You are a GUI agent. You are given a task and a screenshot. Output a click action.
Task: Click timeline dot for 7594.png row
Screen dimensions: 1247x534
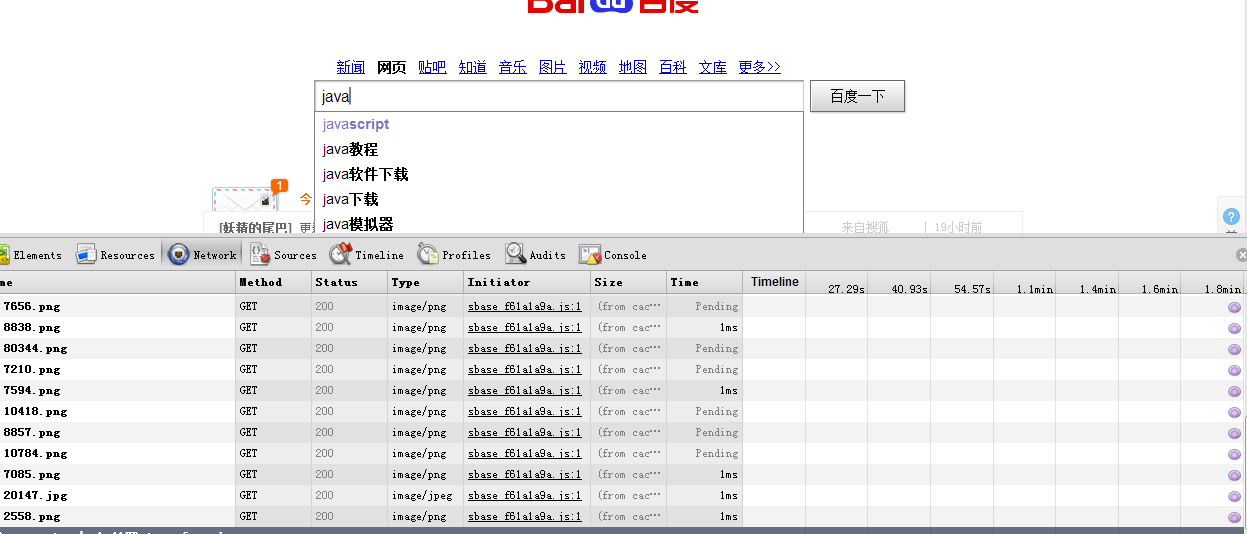(1234, 391)
